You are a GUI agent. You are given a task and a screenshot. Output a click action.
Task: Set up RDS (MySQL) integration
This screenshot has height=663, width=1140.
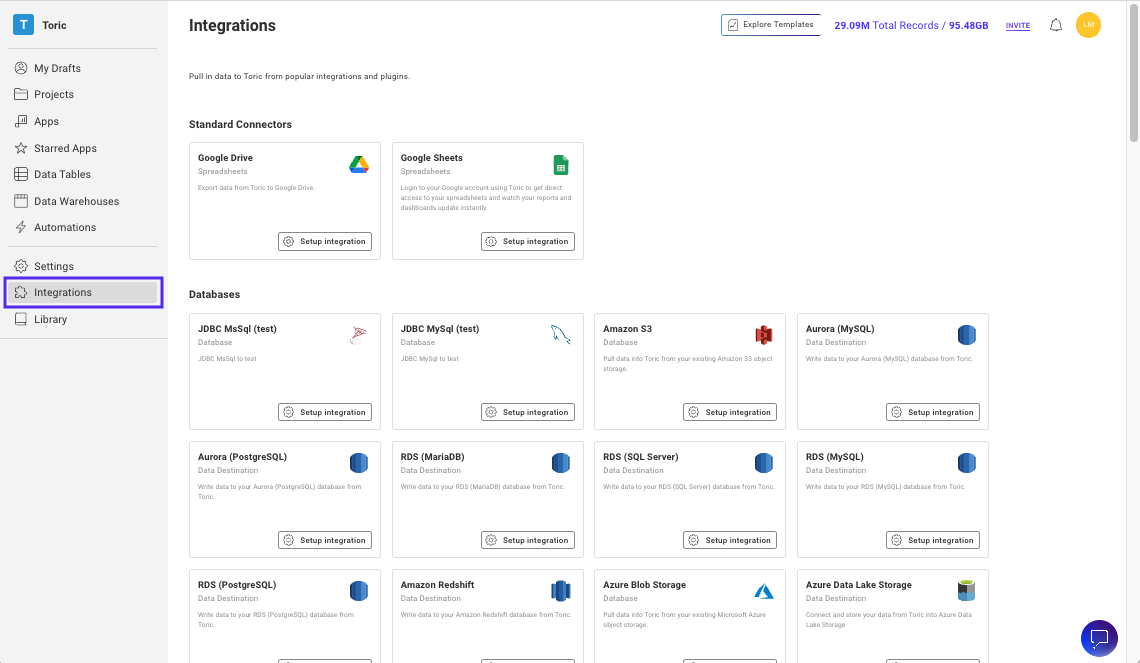[x=933, y=540]
